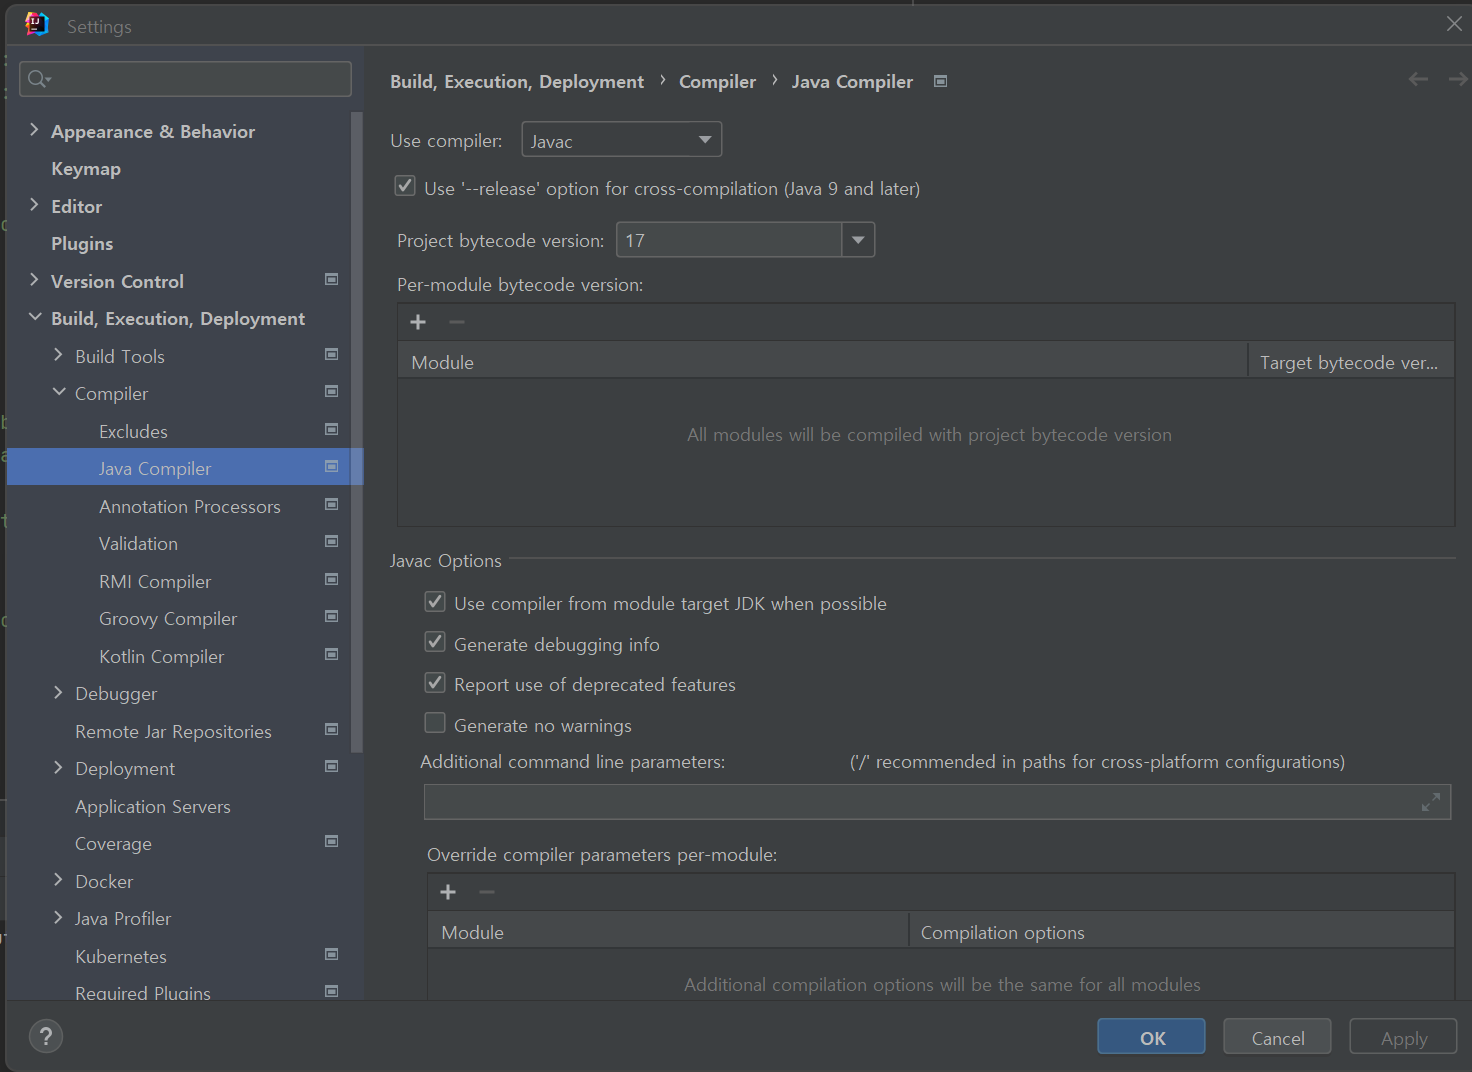
Task: Open Keymap settings page
Action: 86,169
